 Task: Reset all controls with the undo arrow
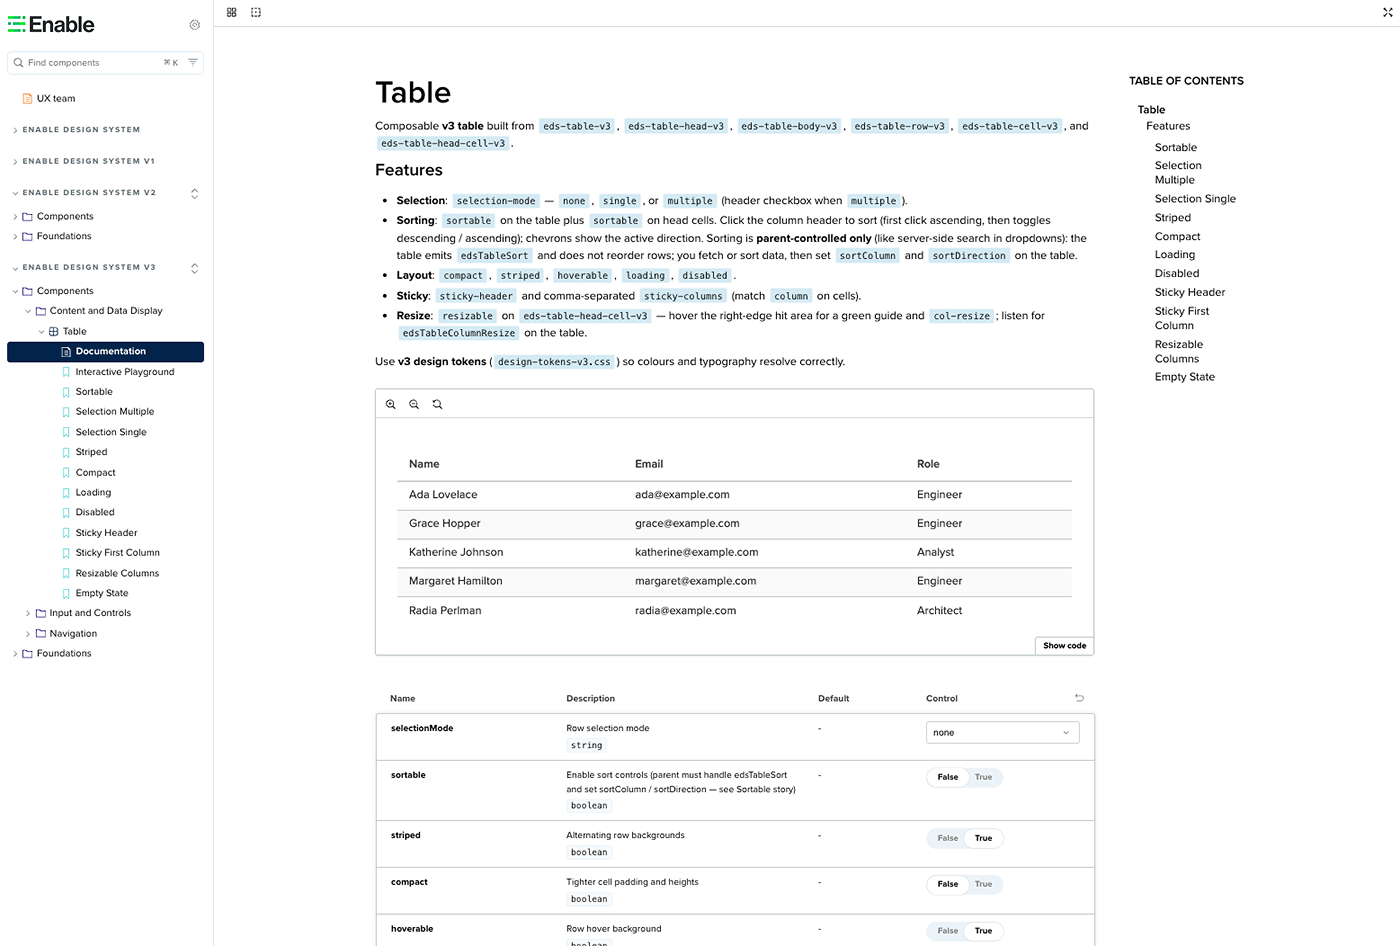(x=1079, y=698)
